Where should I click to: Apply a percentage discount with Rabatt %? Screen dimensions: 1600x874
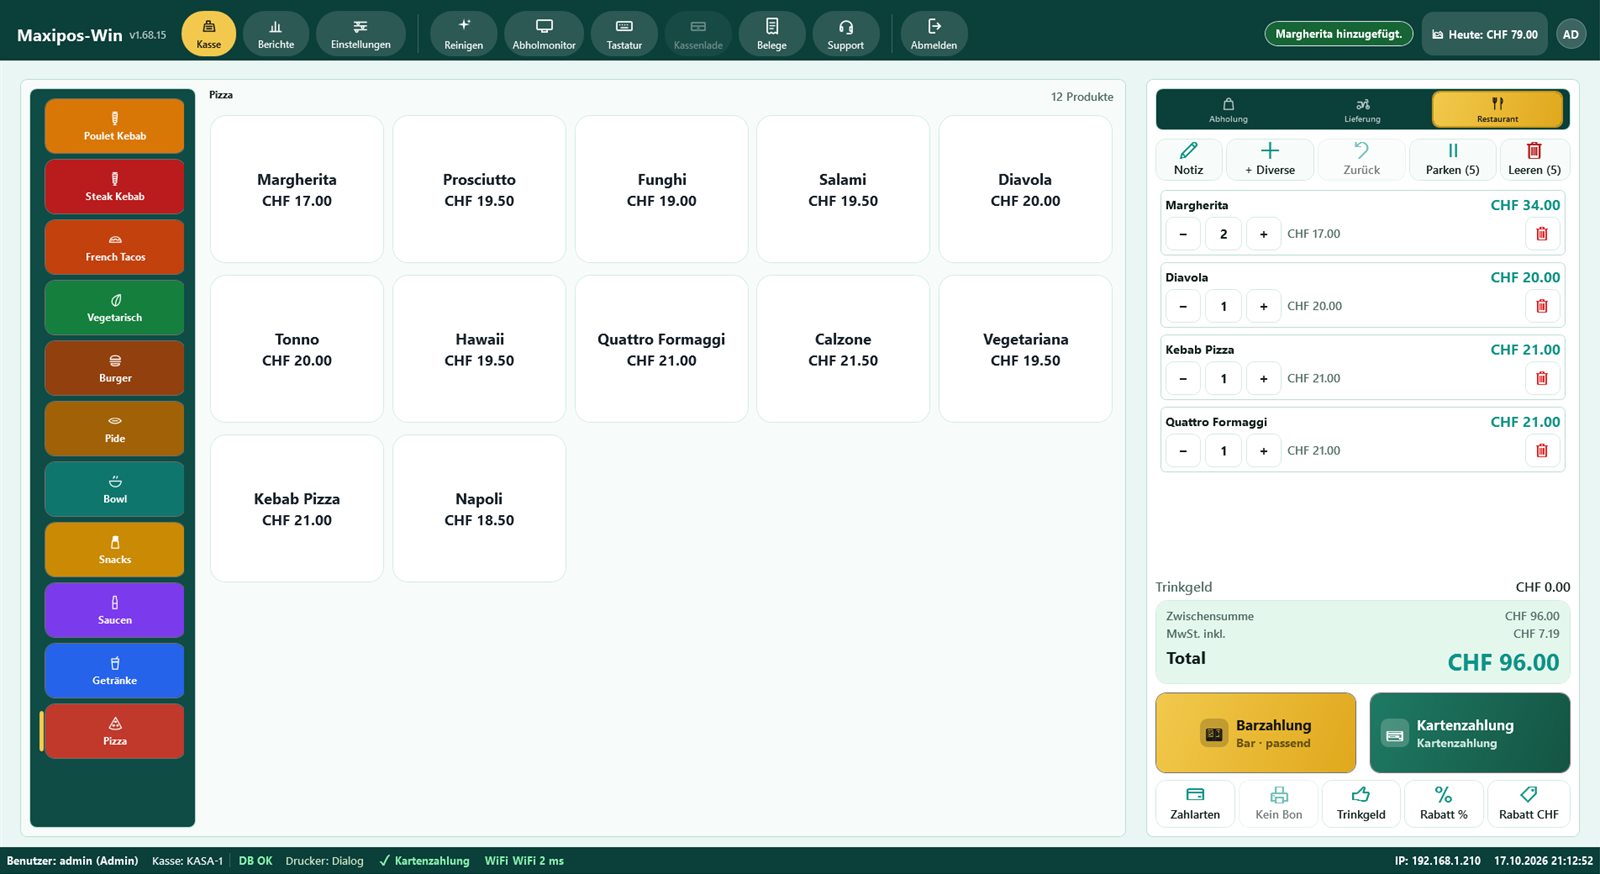(x=1444, y=803)
